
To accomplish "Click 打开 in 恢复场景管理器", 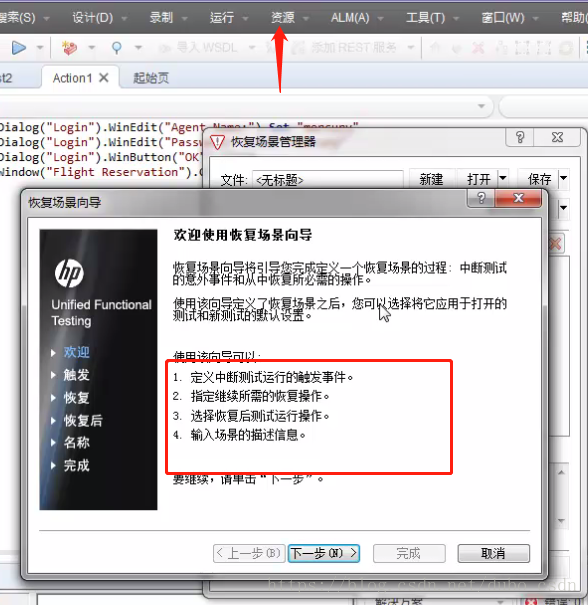I will (478, 179).
